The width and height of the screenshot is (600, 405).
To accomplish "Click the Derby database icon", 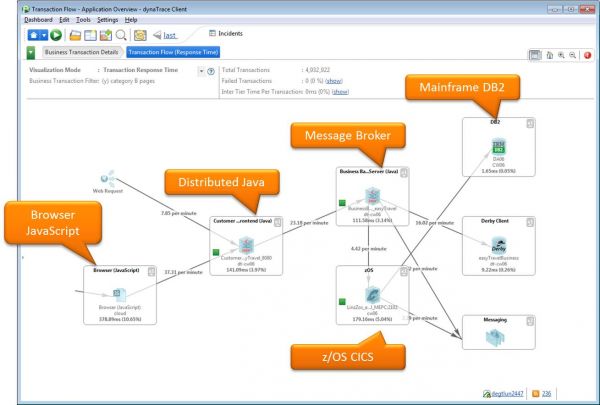I will (499, 245).
